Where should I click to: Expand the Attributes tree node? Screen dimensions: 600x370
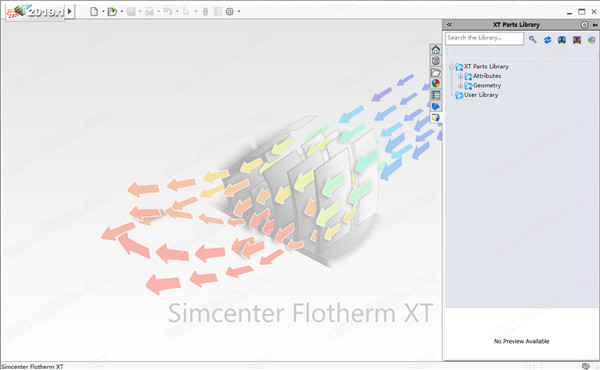coord(460,77)
